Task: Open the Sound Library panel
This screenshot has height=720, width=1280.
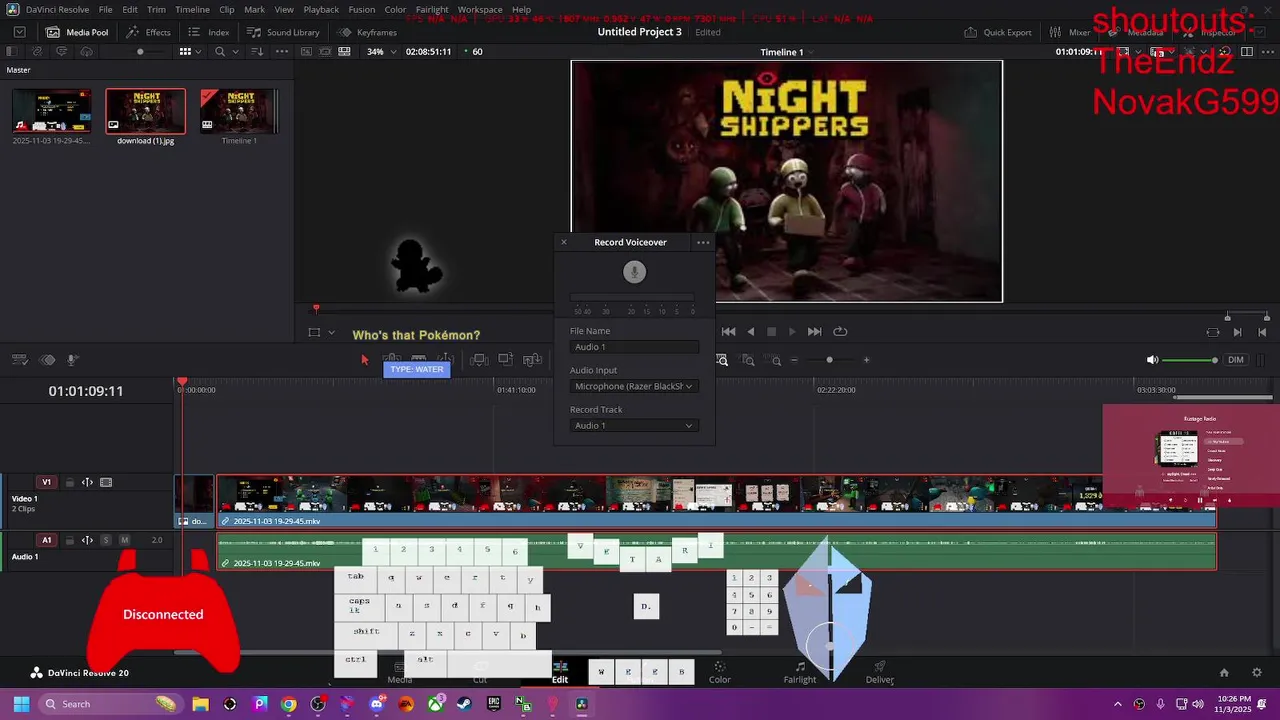Action: [283, 32]
